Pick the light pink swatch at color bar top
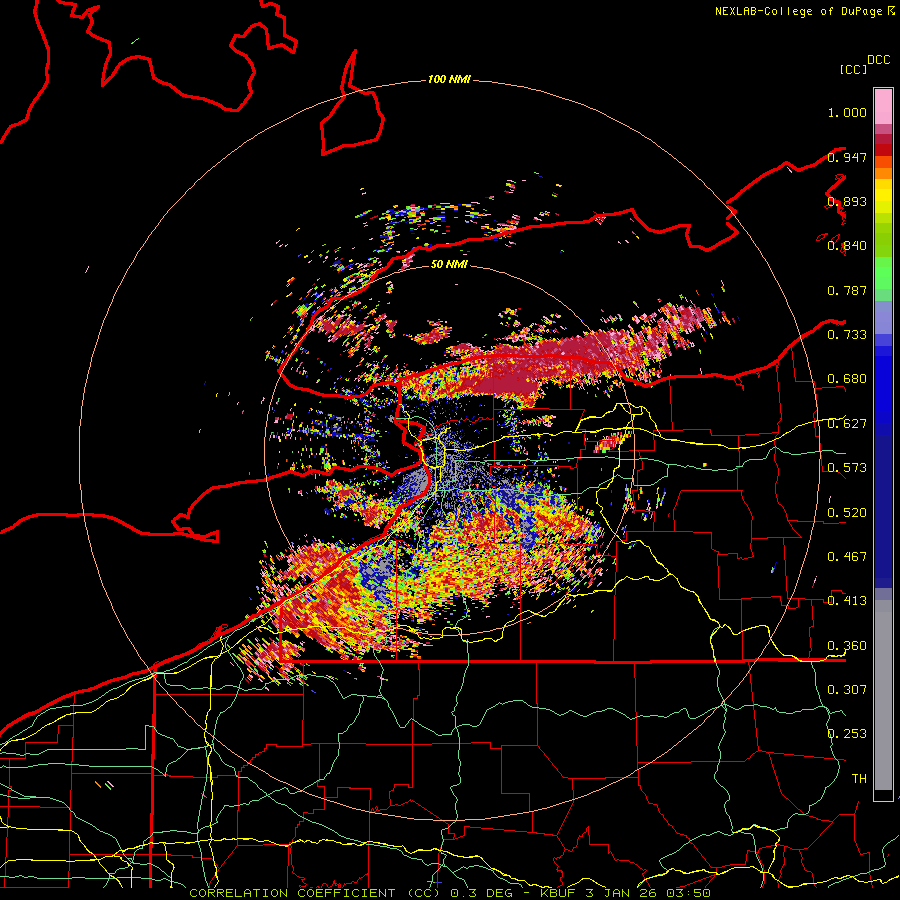The width and height of the screenshot is (900, 900). click(883, 107)
